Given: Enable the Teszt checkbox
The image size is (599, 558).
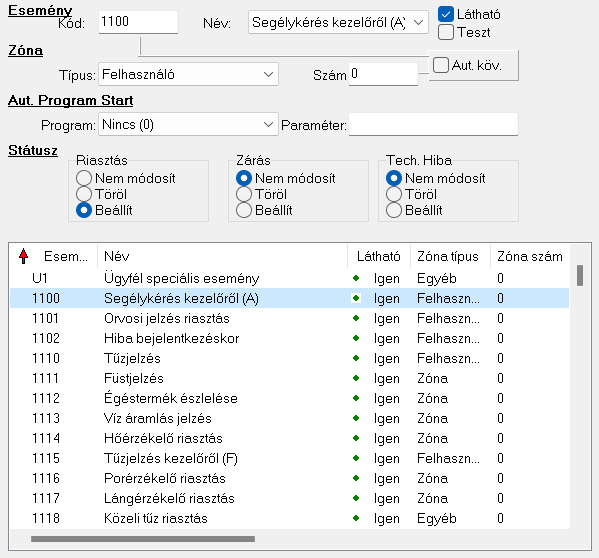Looking at the screenshot, I should [446, 32].
